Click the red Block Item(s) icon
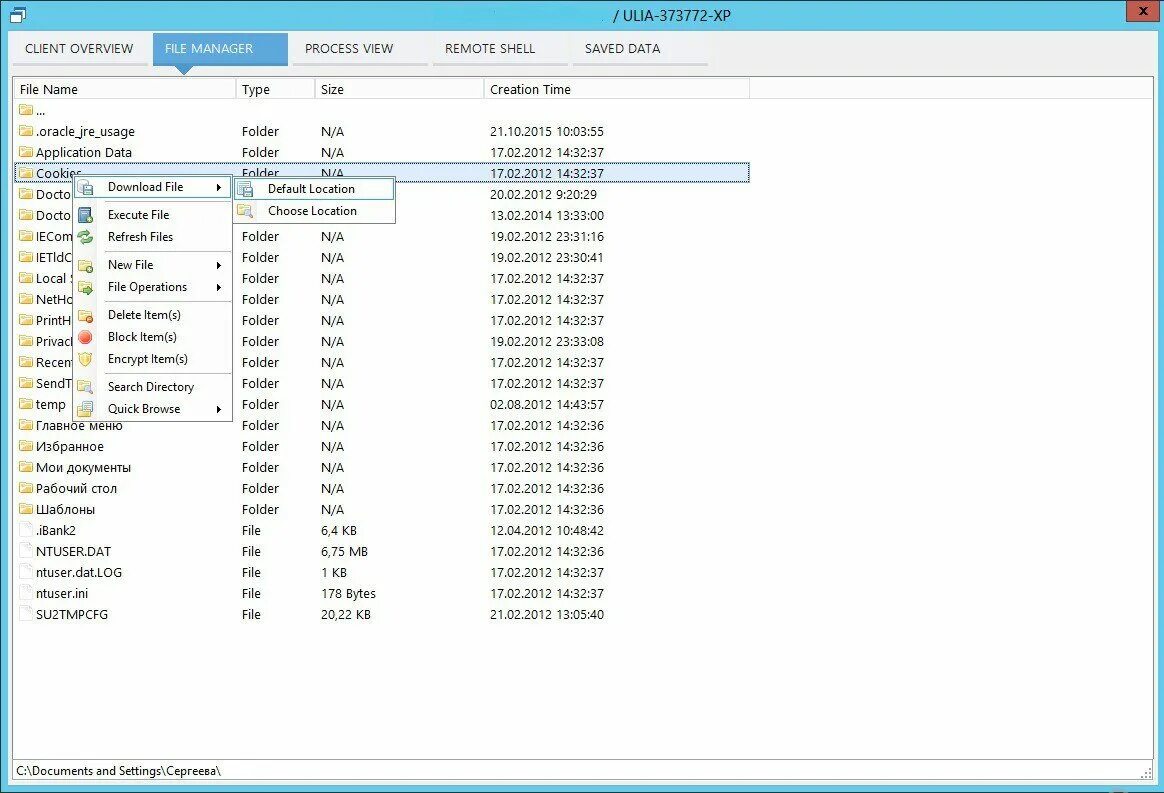Image resolution: width=1164 pixels, height=793 pixels. 85,337
